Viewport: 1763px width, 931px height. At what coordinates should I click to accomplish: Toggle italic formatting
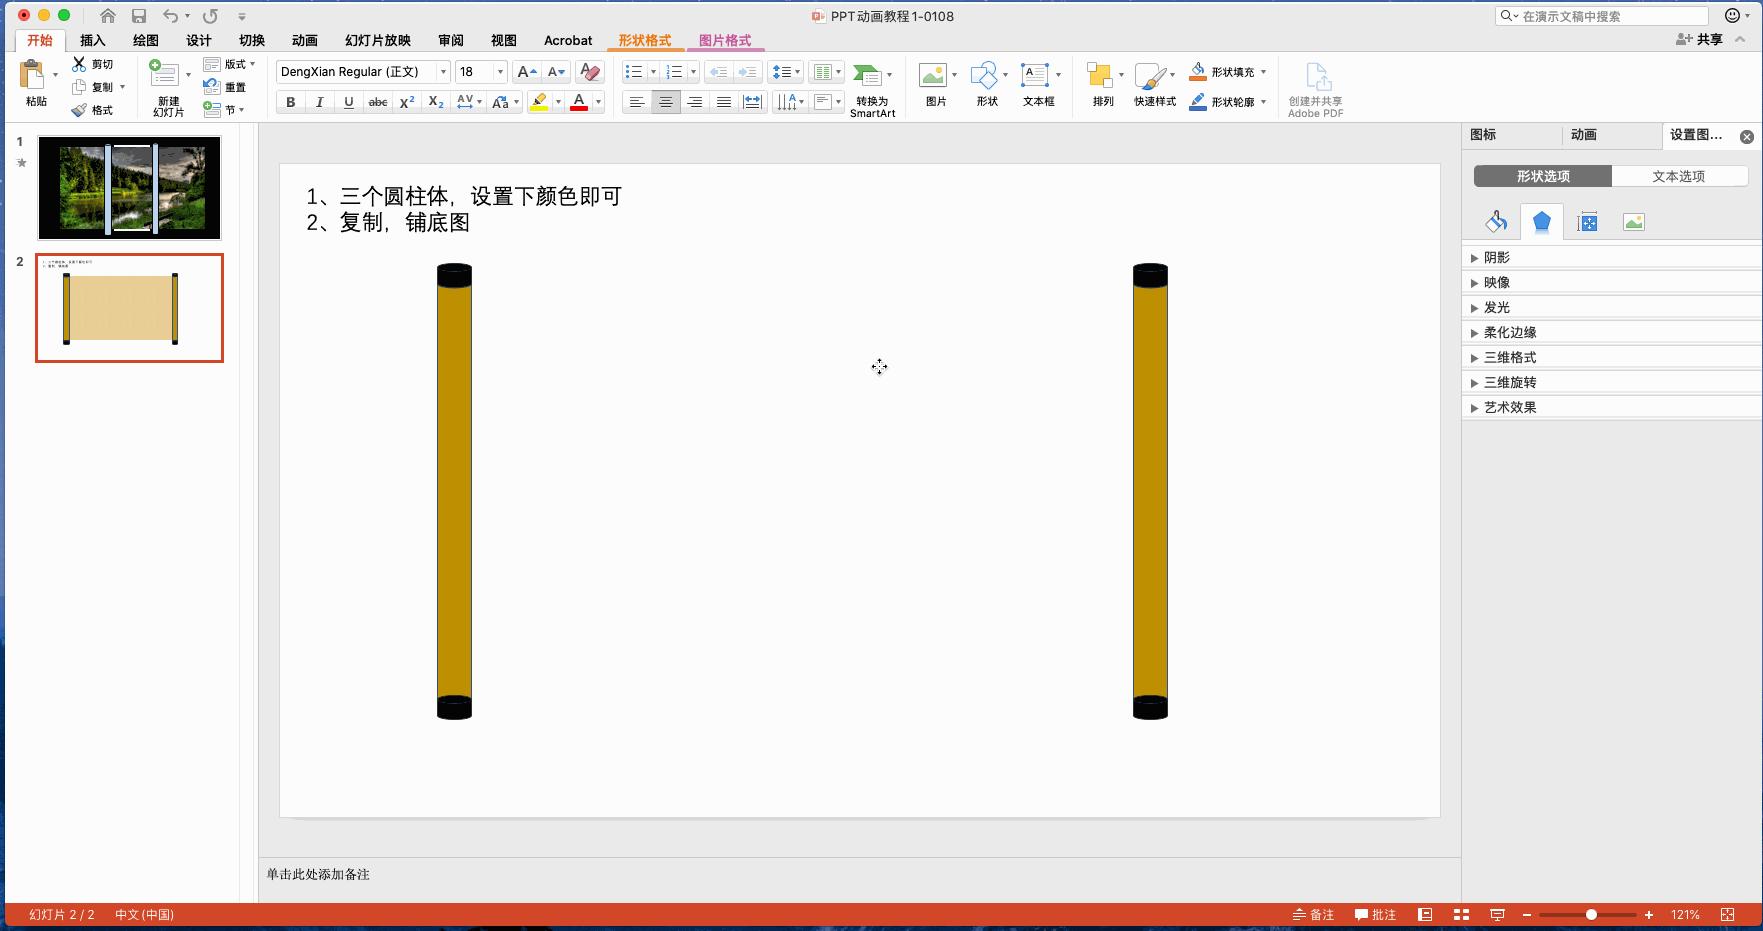[319, 101]
